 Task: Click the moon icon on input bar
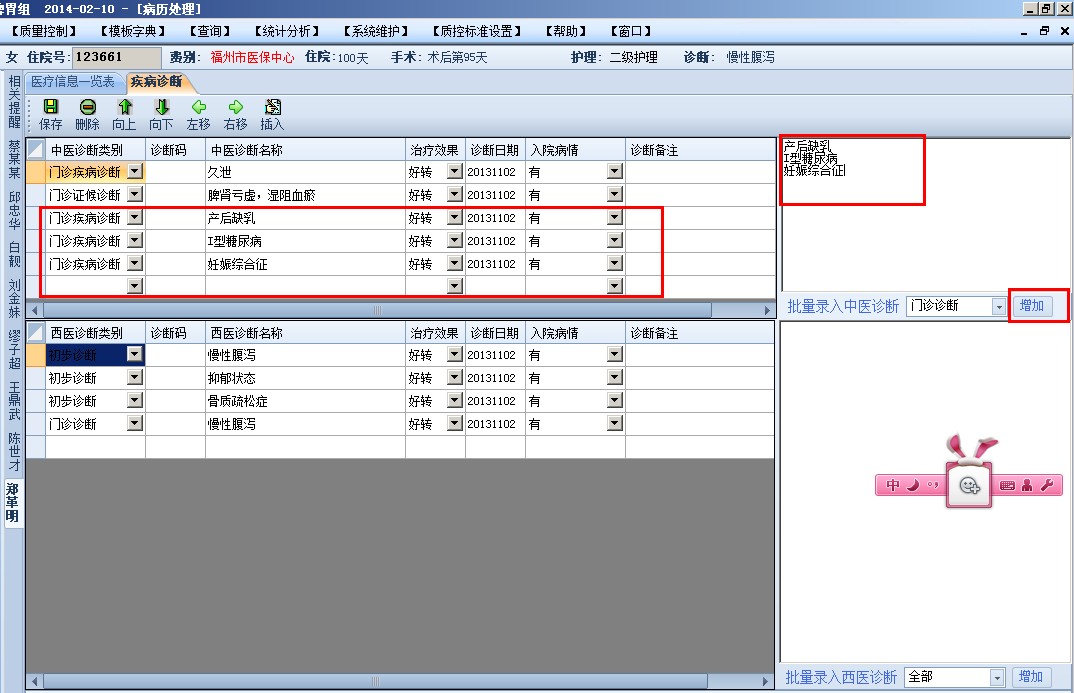pyautogui.click(x=913, y=486)
